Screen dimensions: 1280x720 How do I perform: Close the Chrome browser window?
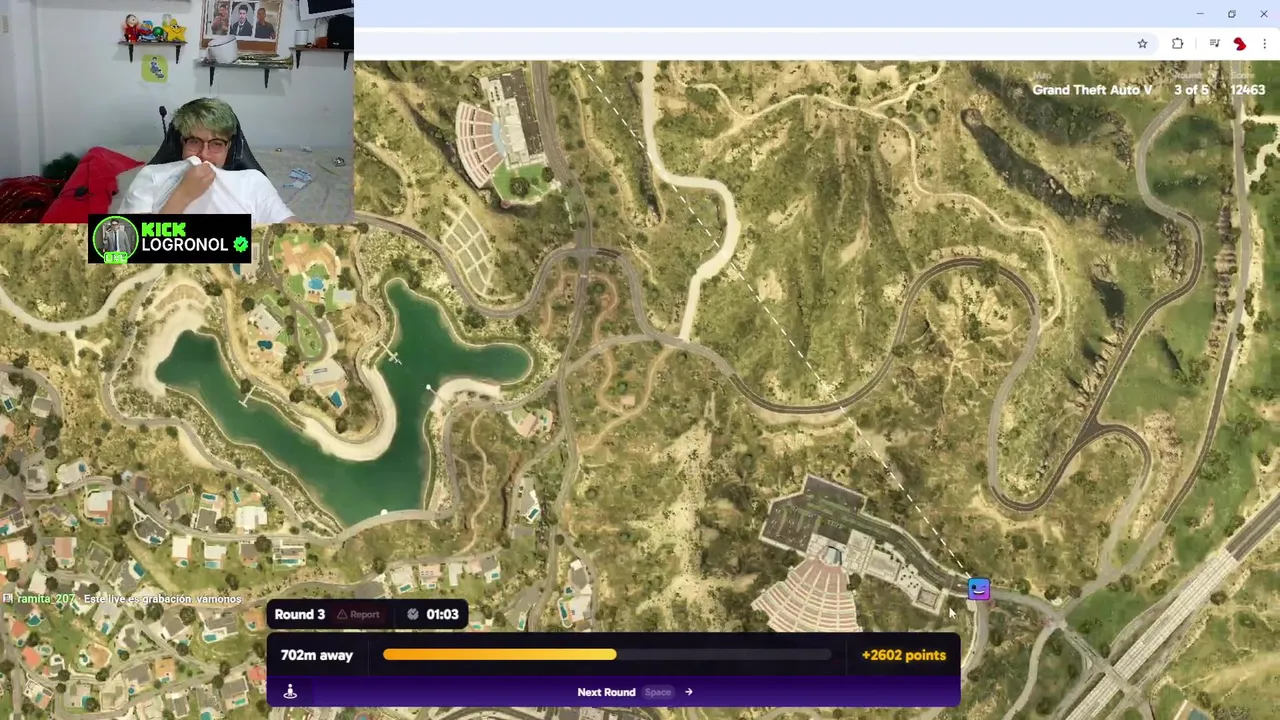1263,14
